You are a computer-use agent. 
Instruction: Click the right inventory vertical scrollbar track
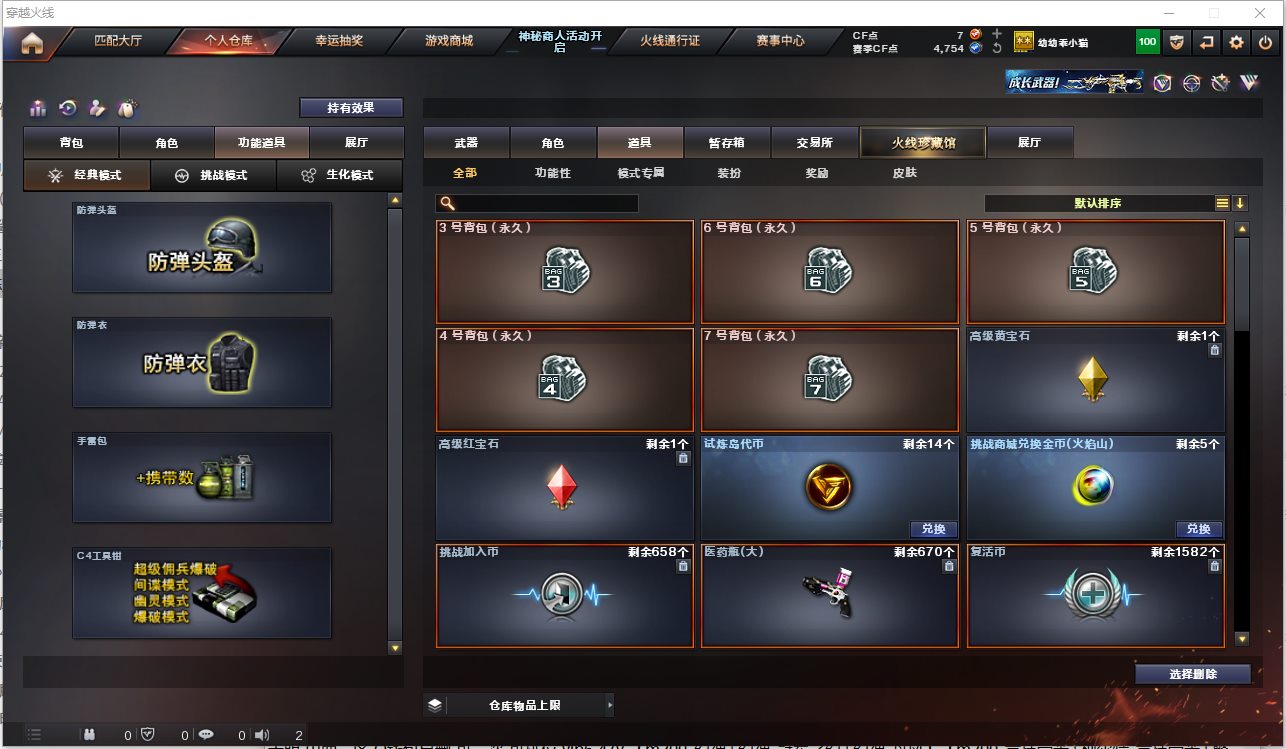1242,433
